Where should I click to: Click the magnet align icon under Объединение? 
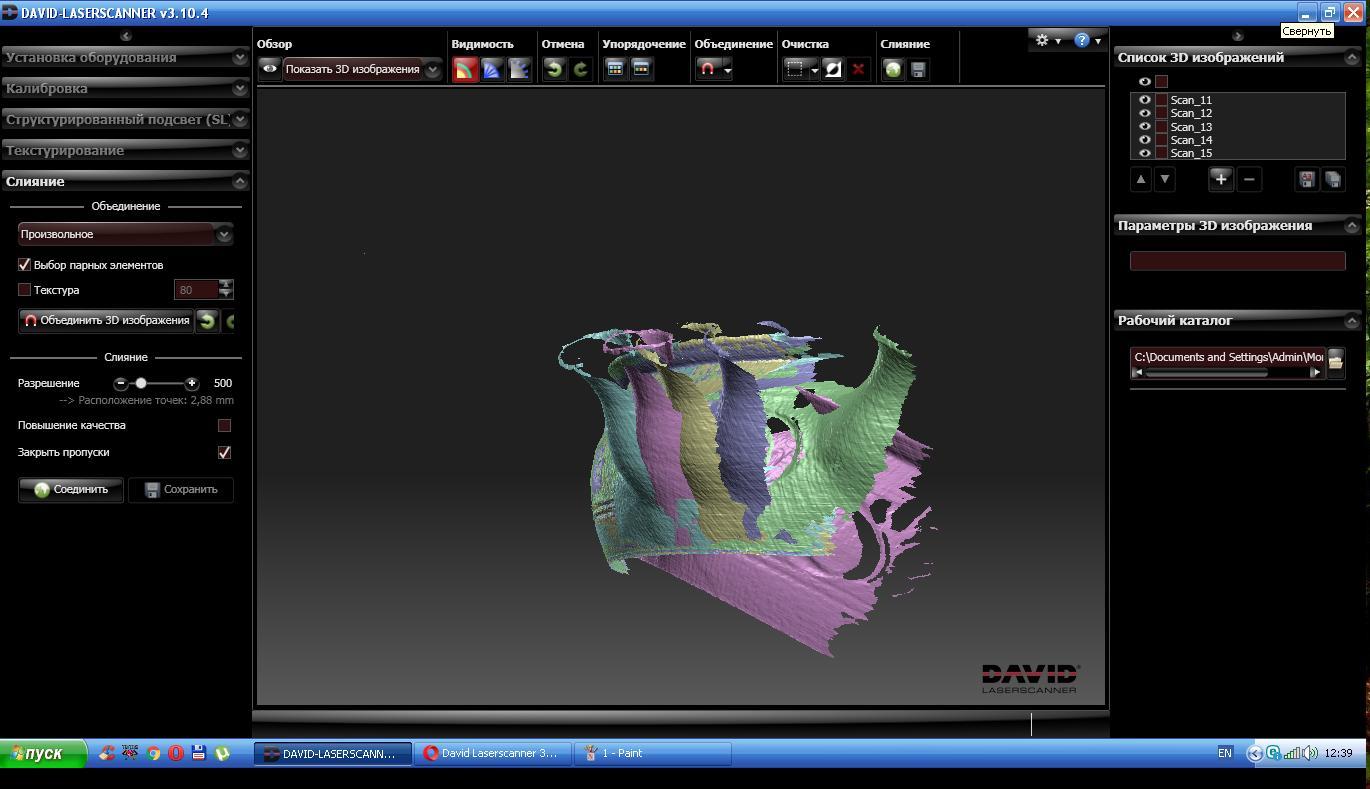tap(707, 69)
